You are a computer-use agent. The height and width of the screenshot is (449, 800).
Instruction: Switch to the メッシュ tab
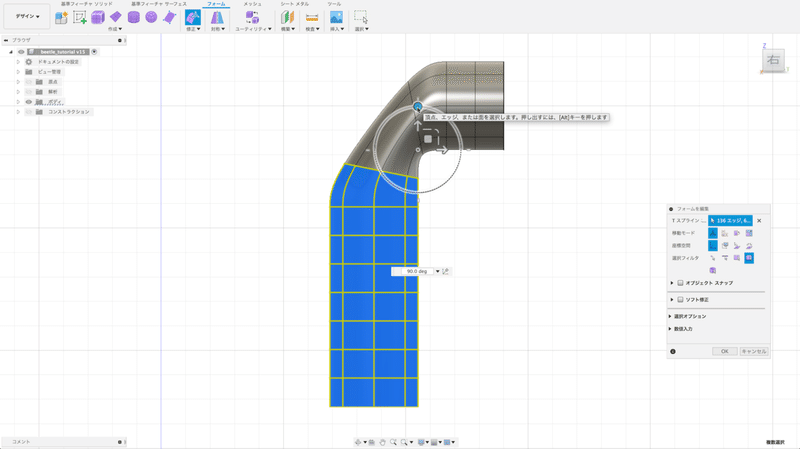[x=252, y=4]
